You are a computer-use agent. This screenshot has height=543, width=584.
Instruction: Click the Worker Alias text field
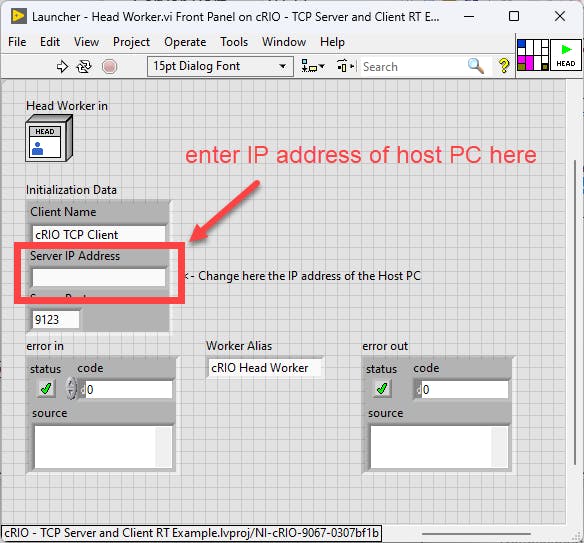(x=264, y=368)
